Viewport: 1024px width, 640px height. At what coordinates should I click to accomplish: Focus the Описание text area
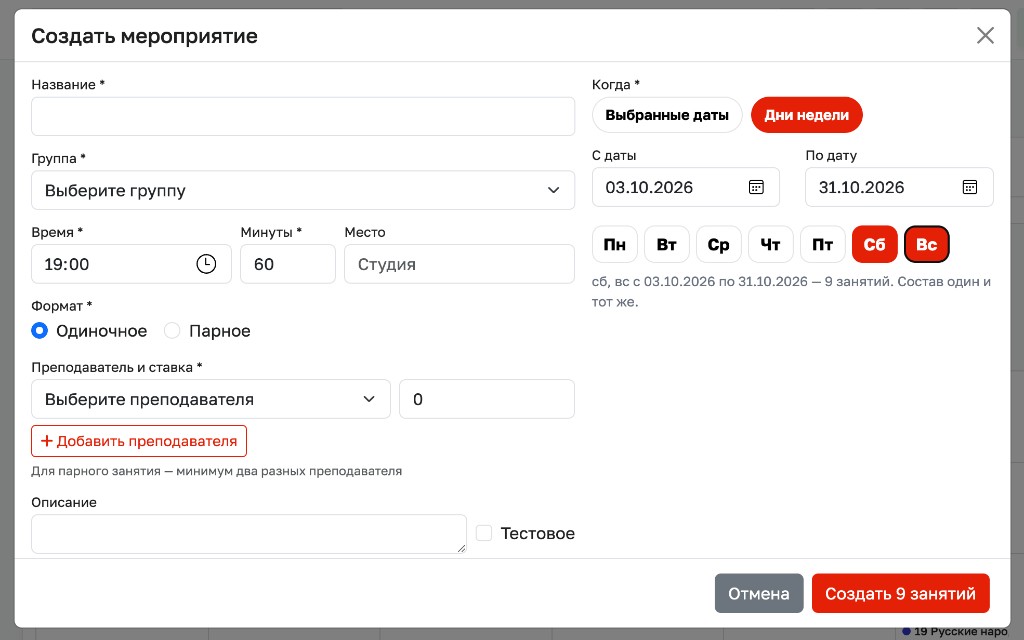point(249,534)
